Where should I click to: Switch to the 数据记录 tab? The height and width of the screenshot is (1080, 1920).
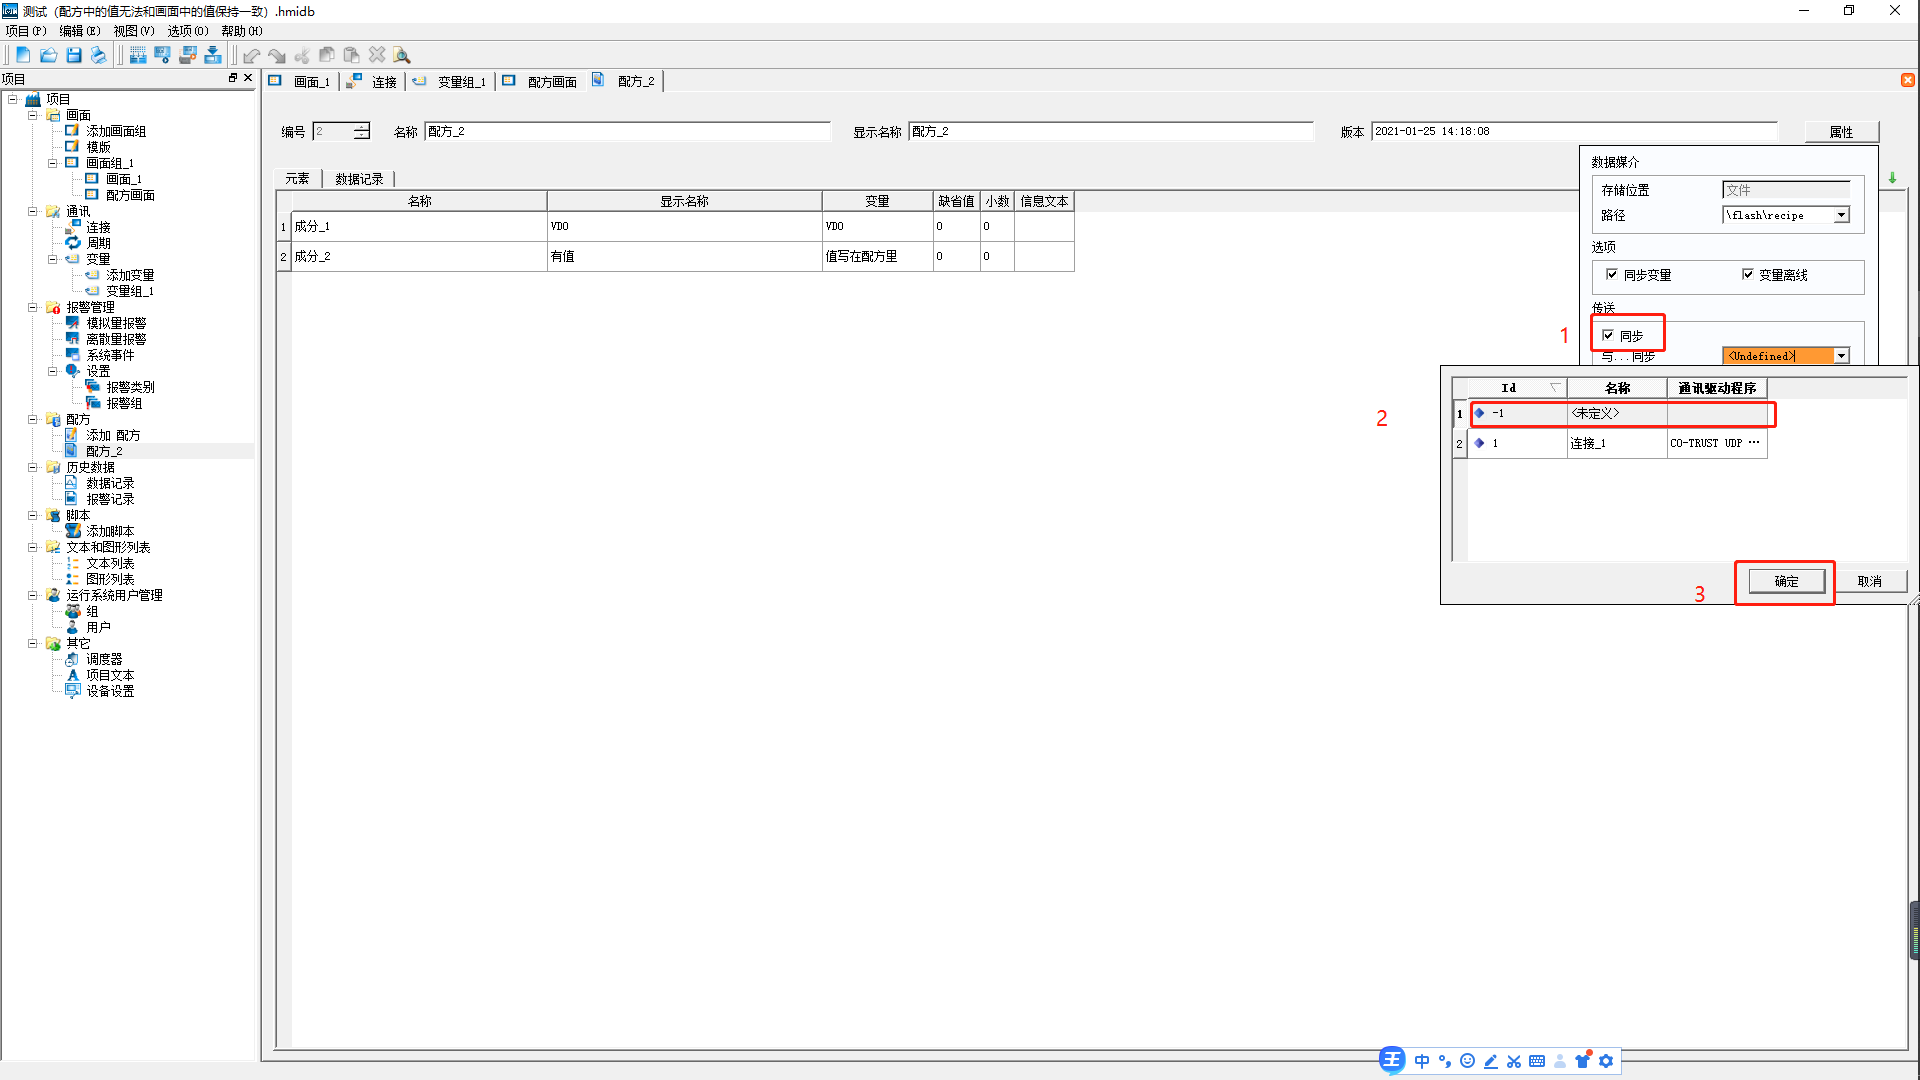[x=359, y=179]
